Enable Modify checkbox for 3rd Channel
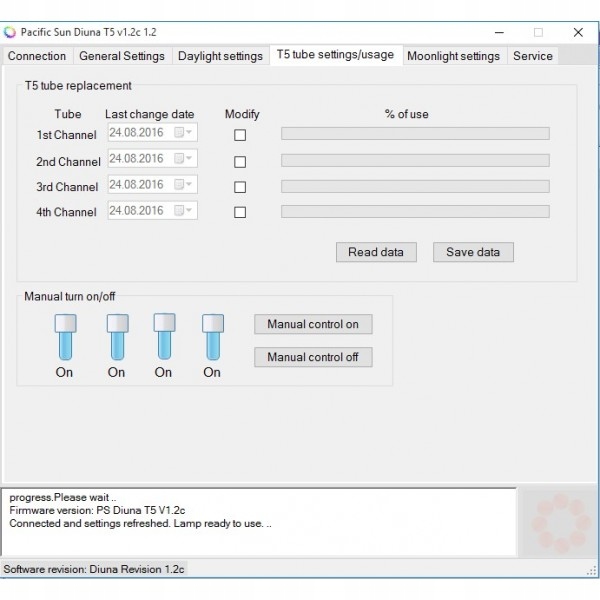This screenshot has height=600, width=600. click(x=240, y=187)
